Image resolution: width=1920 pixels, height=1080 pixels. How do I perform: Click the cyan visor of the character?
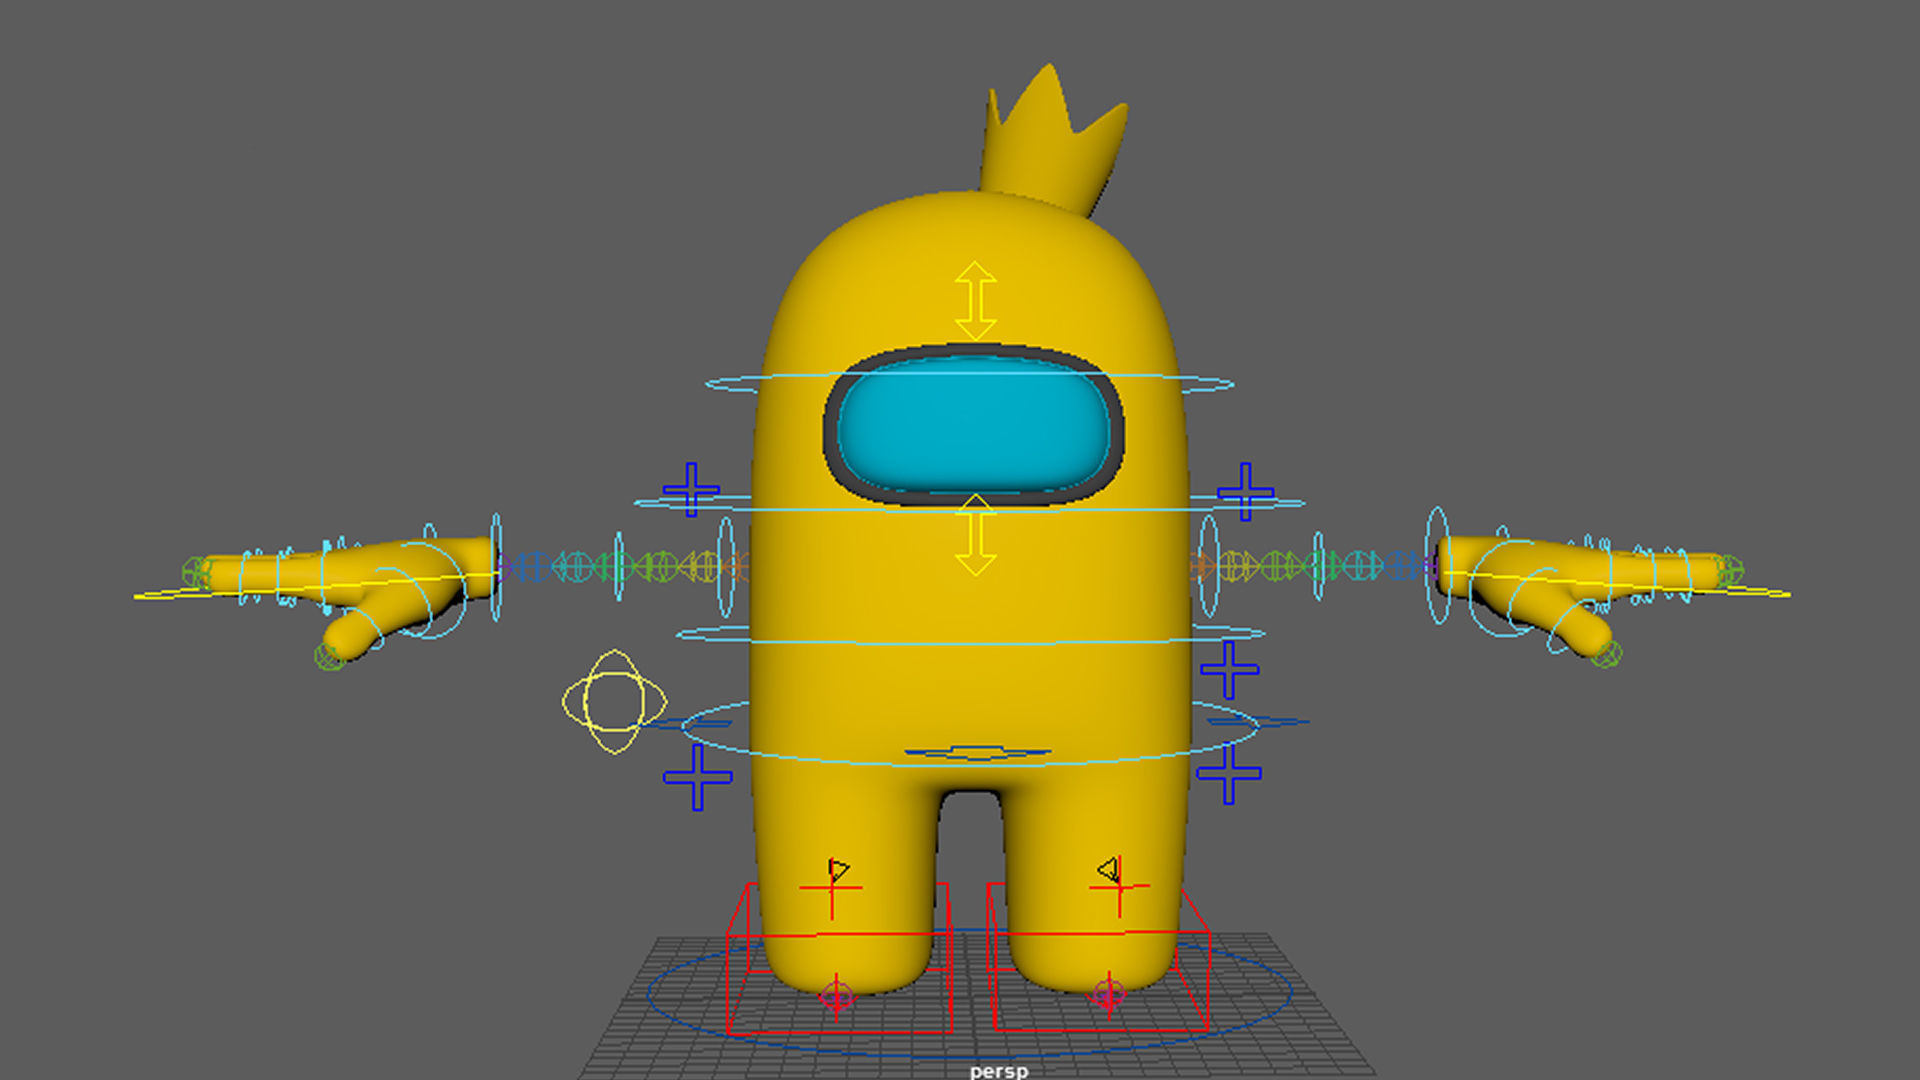973,425
